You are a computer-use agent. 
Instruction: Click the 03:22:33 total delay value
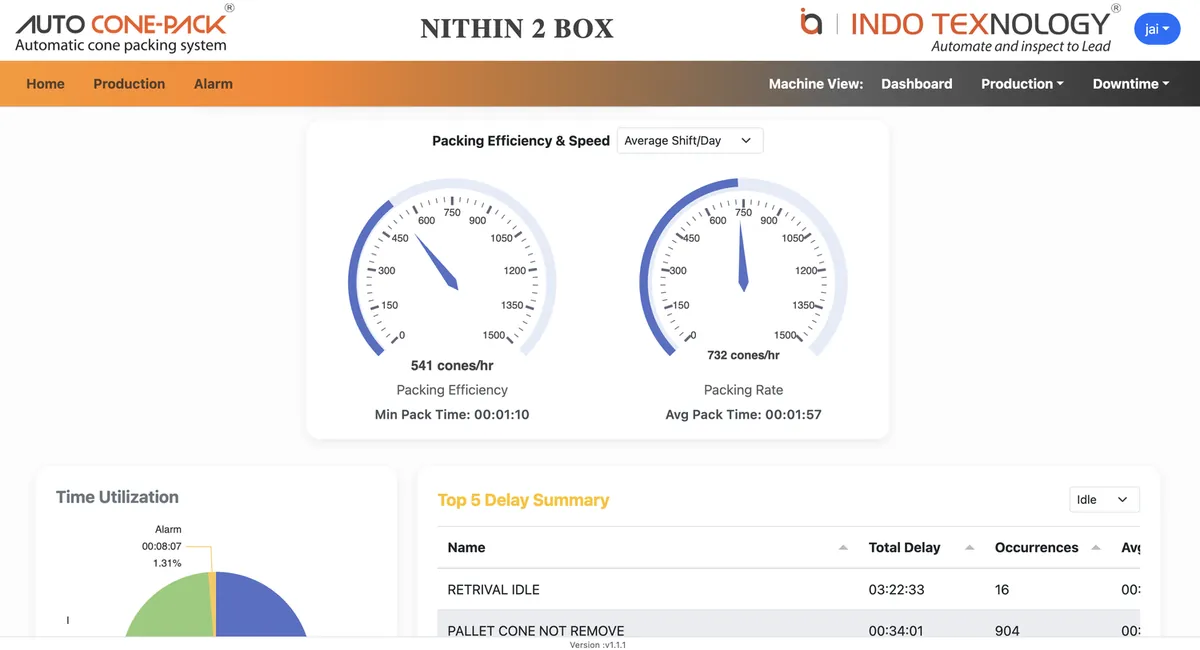896,590
